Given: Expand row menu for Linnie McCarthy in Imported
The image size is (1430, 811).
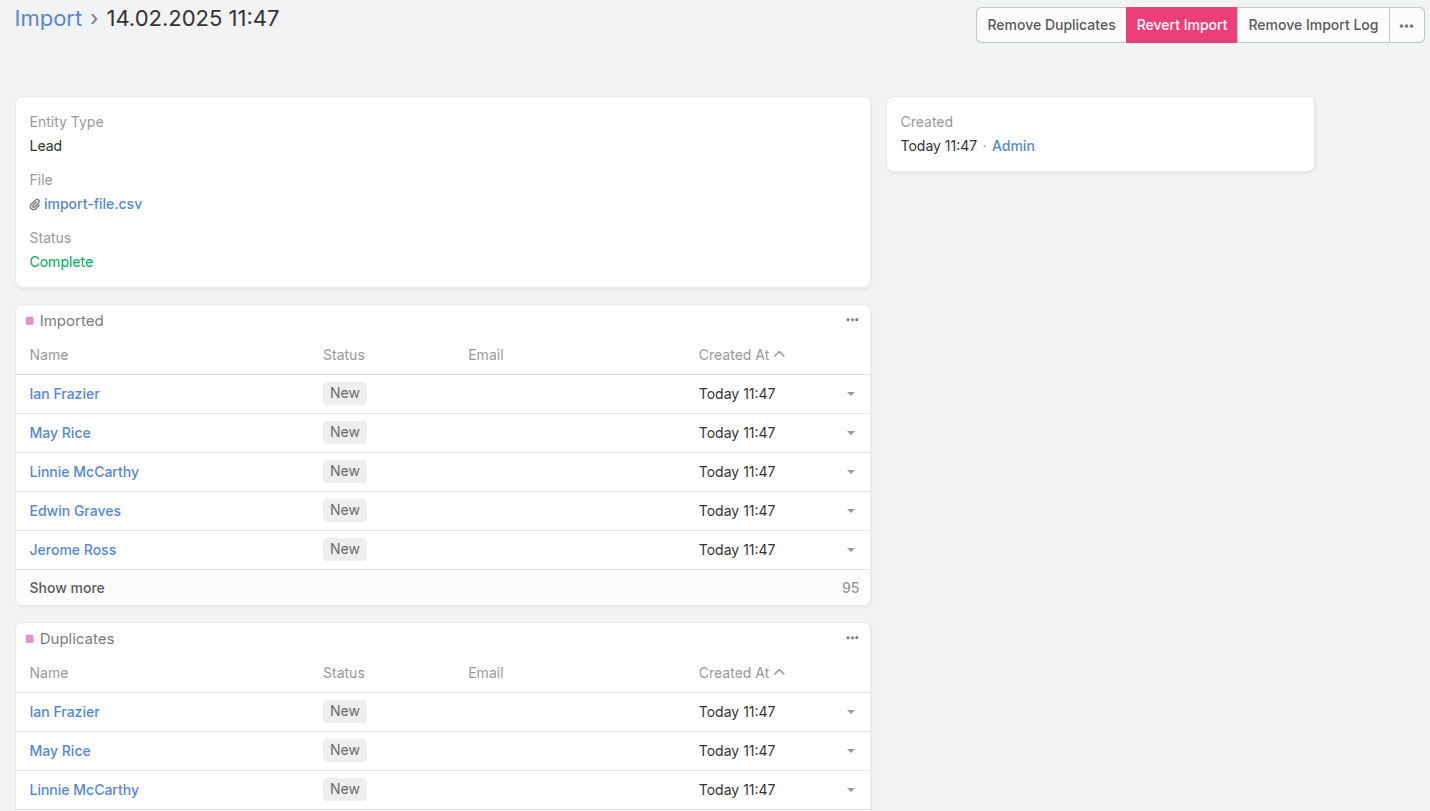Looking at the screenshot, I should pyautogui.click(x=851, y=472).
